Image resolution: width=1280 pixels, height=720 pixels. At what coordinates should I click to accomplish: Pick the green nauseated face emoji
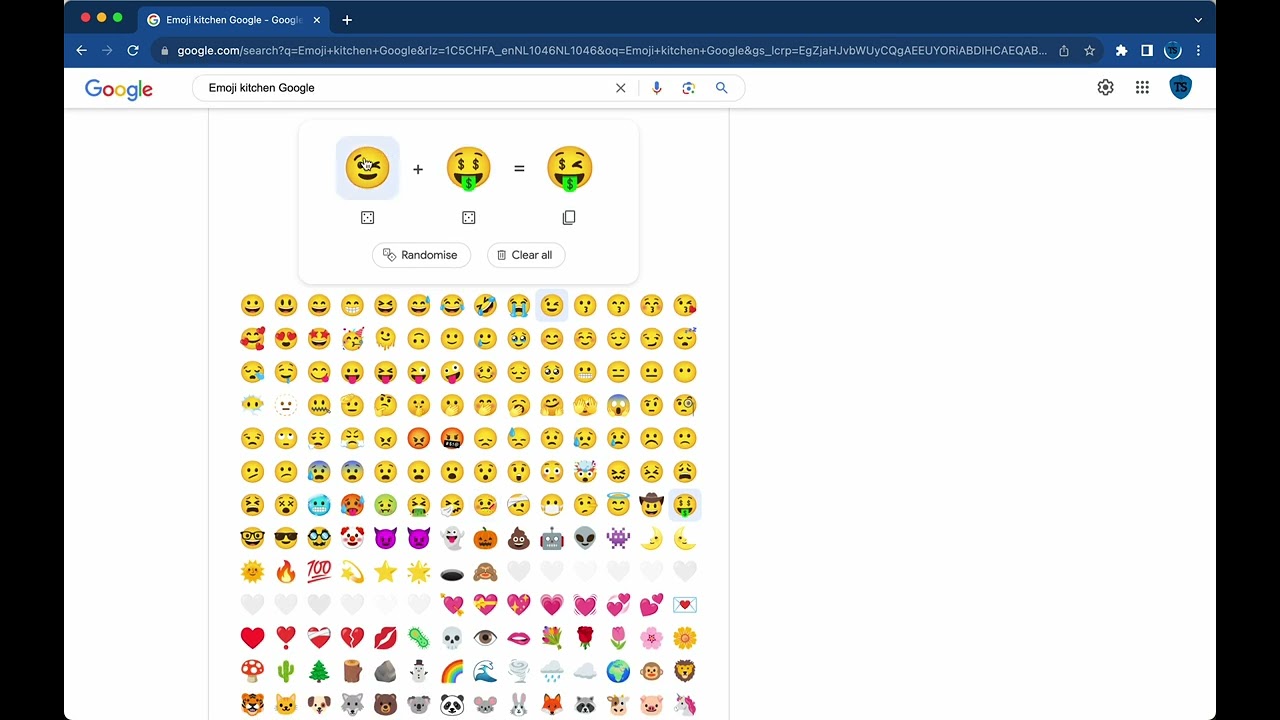tap(385, 505)
